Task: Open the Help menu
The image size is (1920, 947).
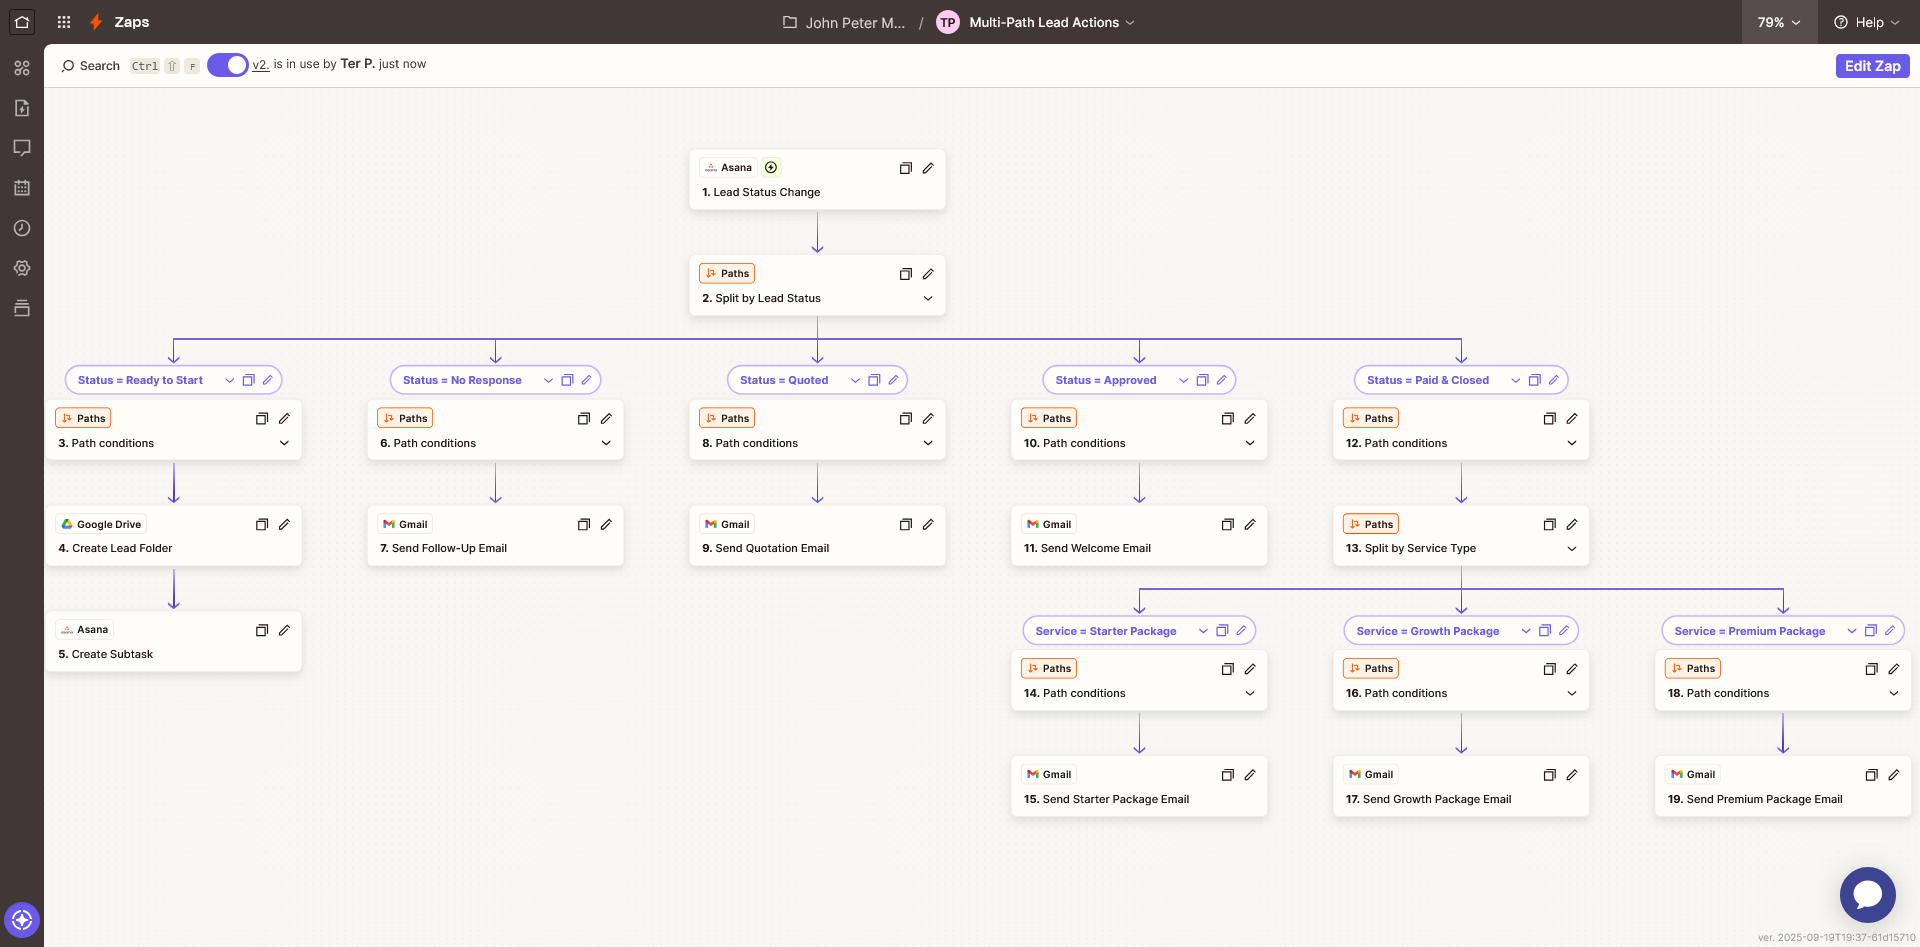Action: coord(1866,21)
